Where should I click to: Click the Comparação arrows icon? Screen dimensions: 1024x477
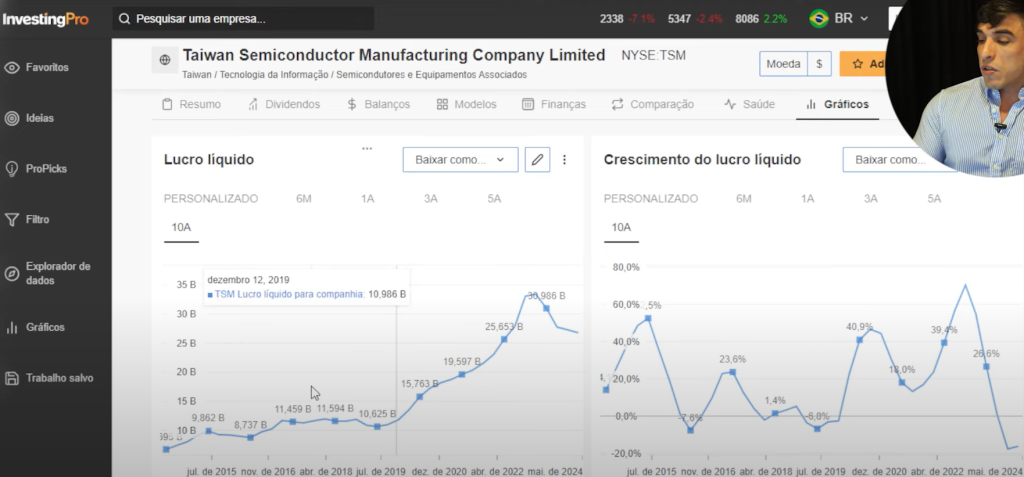point(617,105)
